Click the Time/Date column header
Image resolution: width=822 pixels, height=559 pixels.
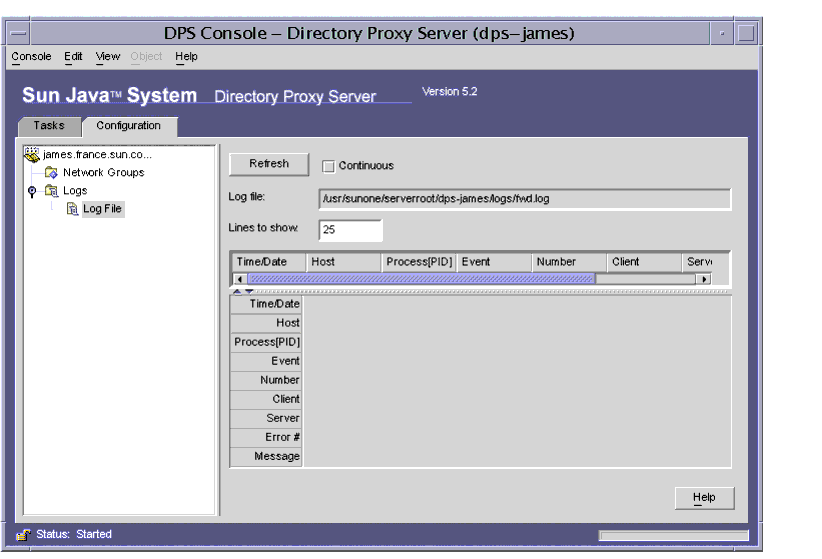coord(268,262)
